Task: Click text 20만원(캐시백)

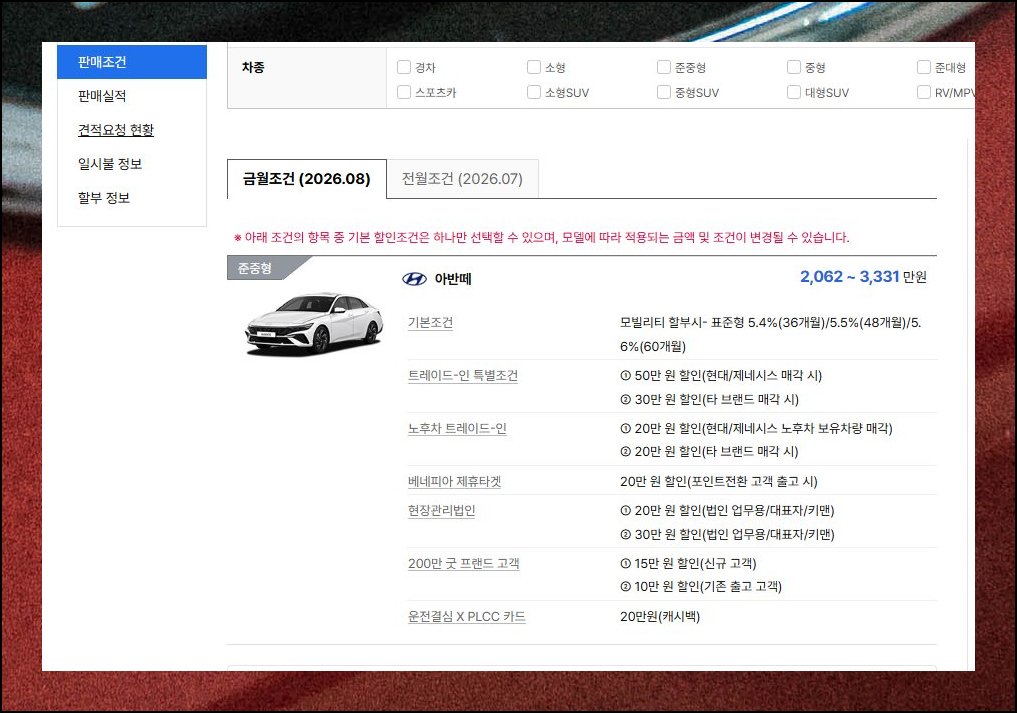Action: pos(660,616)
